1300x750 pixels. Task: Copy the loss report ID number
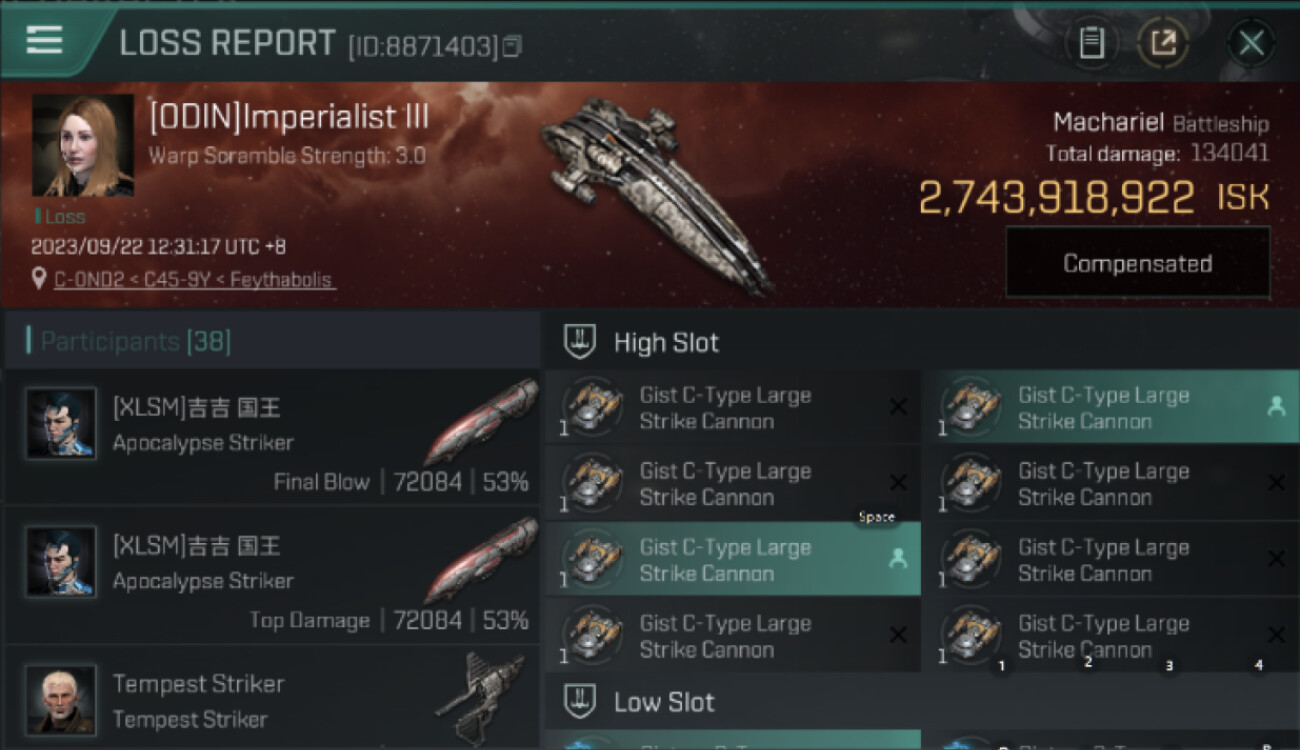coord(512,46)
